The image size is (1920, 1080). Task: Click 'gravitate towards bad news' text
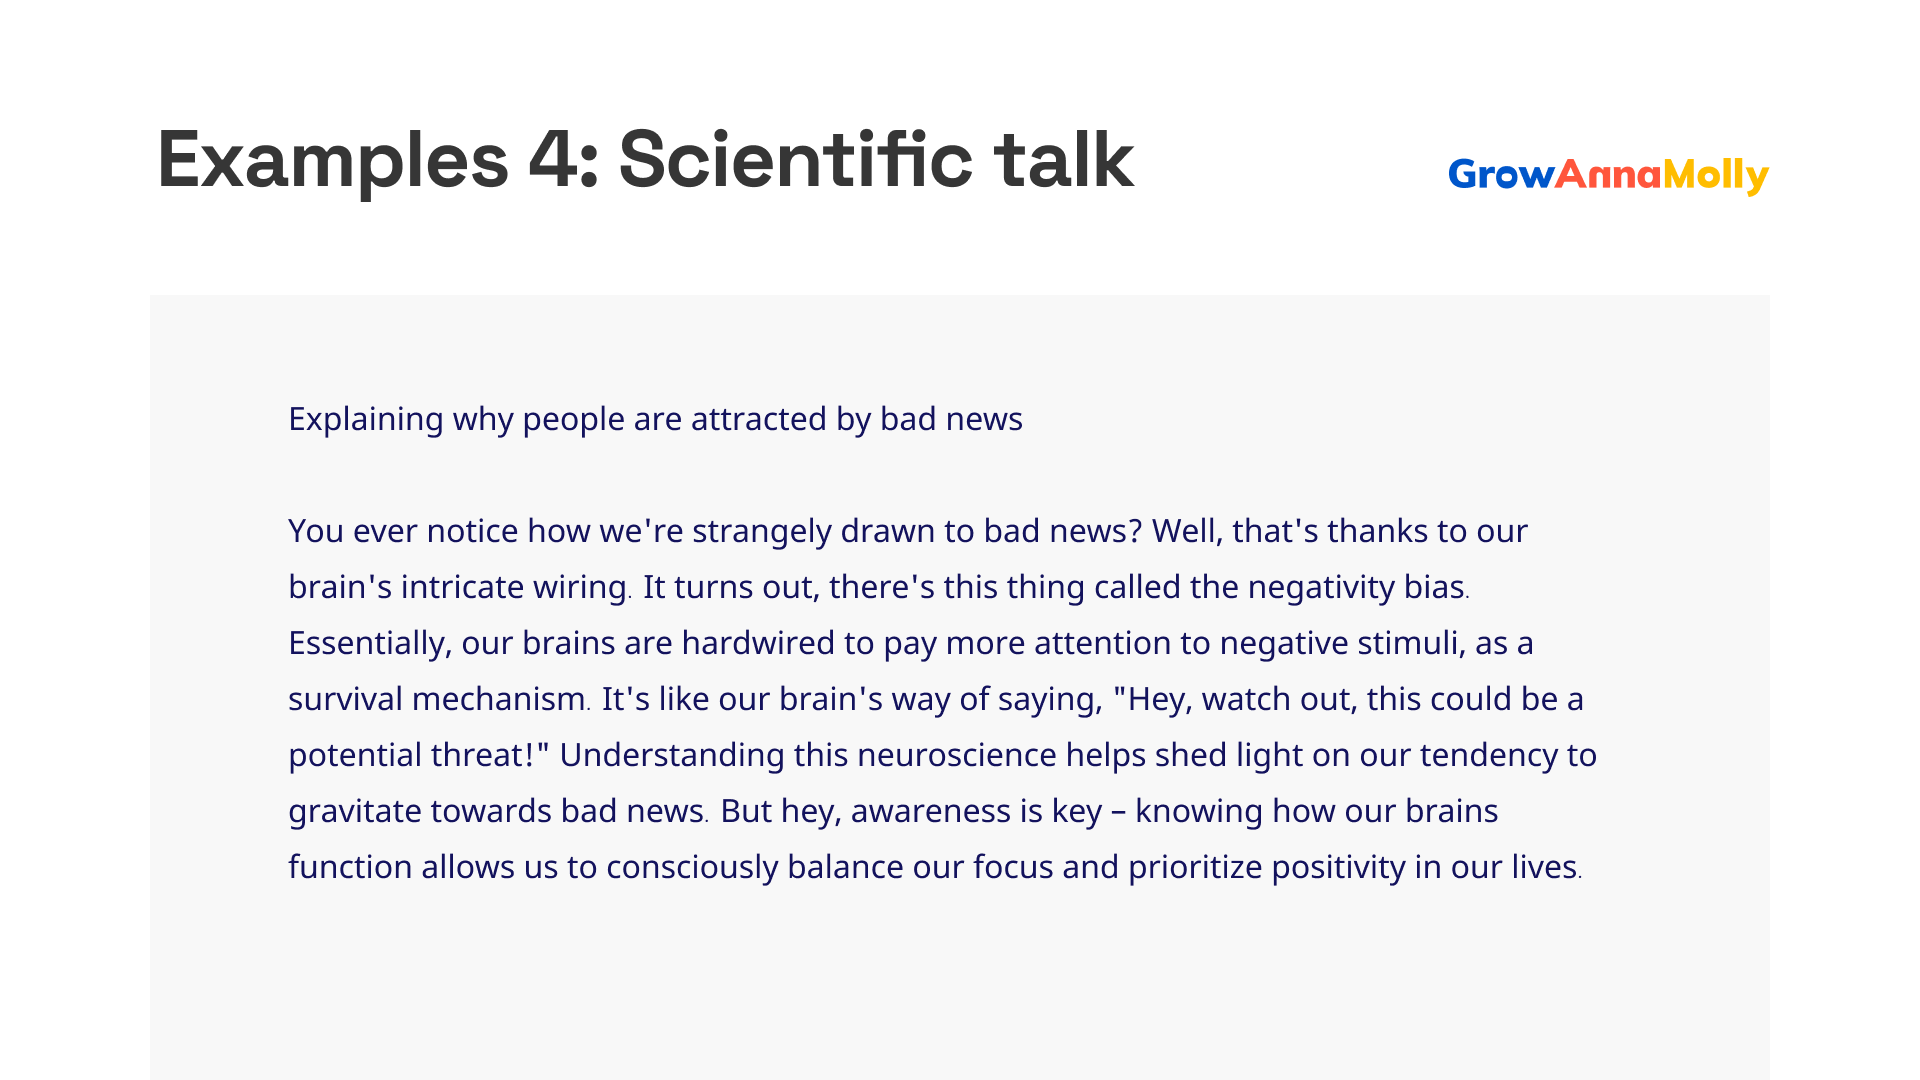496,811
